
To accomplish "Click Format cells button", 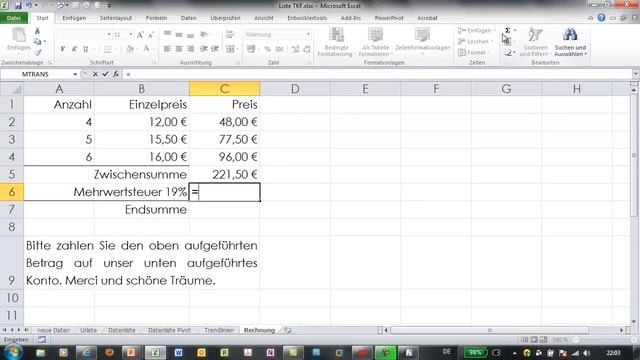I will 473,53.
